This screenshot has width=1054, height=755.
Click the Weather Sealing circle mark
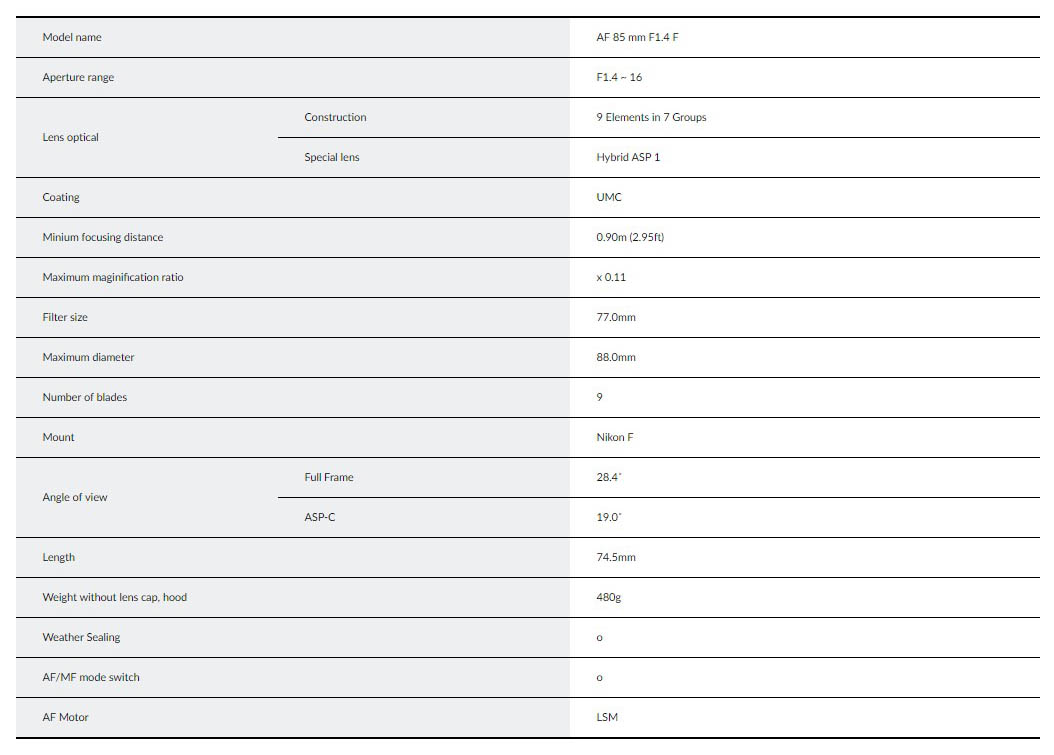[600, 638]
